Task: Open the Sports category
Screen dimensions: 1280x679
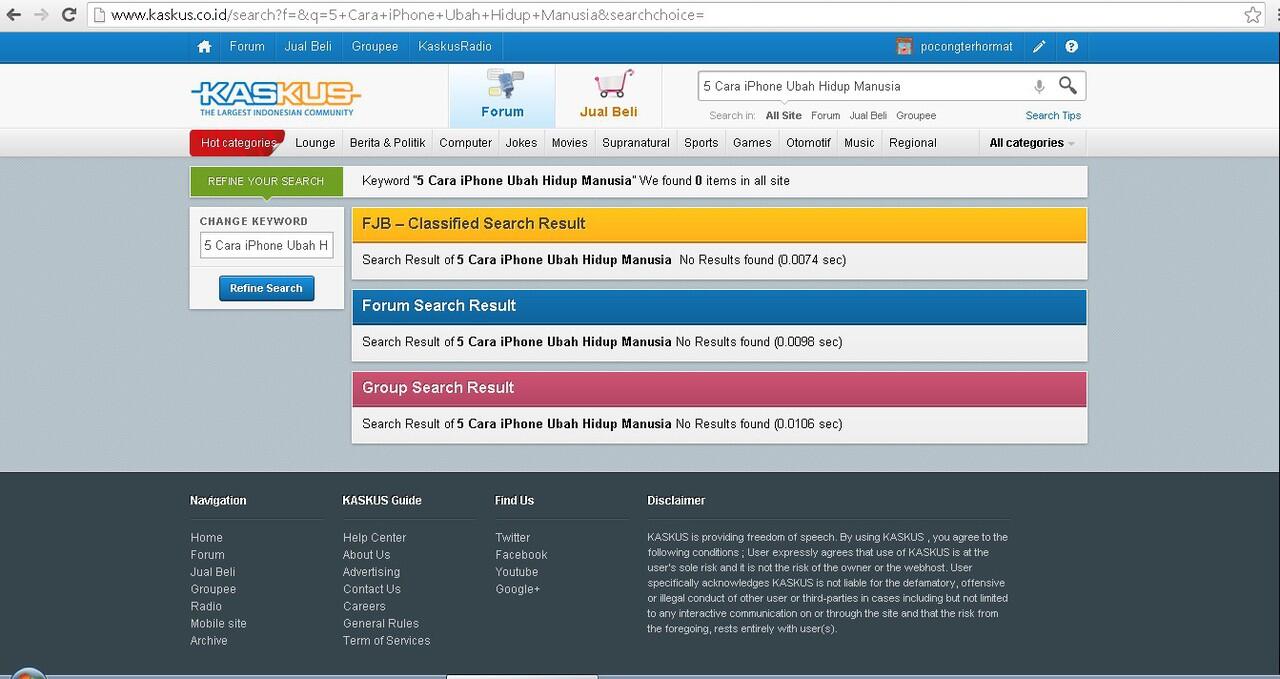Action: pyautogui.click(x=701, y=143)
